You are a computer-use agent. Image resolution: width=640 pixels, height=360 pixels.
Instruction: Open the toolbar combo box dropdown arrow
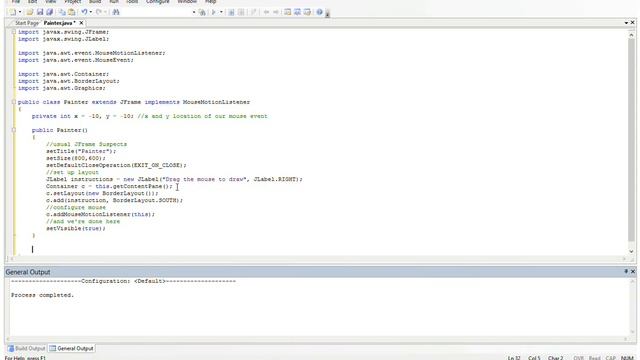194,12
